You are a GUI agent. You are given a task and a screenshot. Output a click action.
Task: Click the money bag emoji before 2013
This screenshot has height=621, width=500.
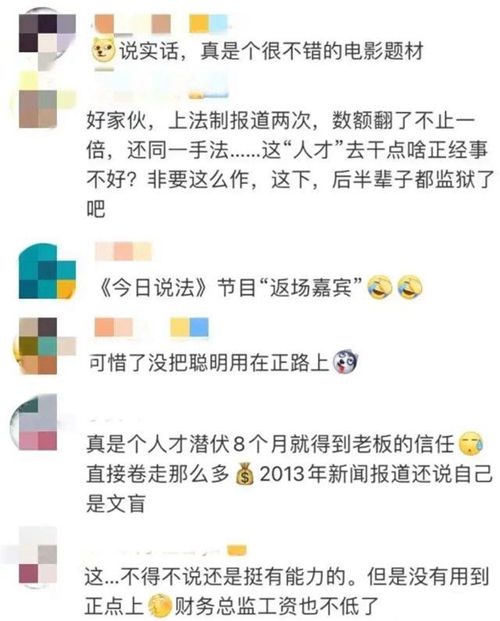point(244,474)
